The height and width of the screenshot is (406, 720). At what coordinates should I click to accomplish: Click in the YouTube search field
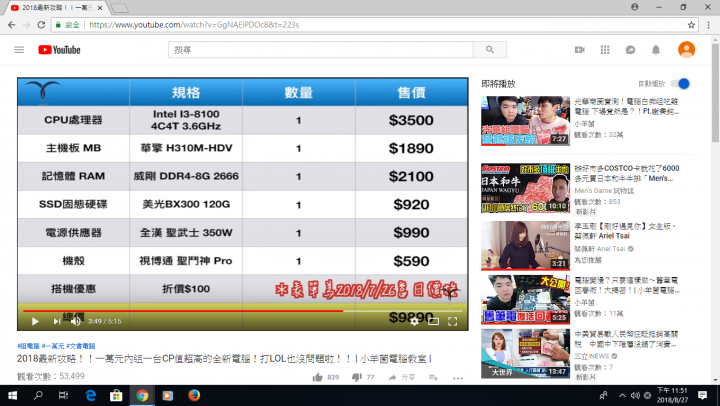click(x=321, y=50)
